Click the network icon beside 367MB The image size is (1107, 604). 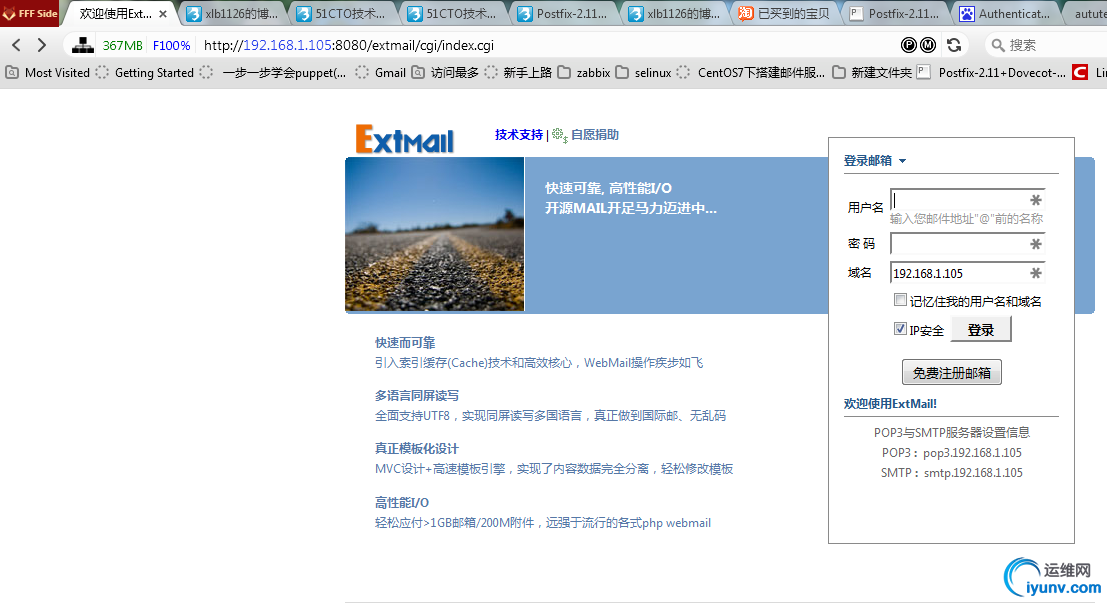(83, 45)
